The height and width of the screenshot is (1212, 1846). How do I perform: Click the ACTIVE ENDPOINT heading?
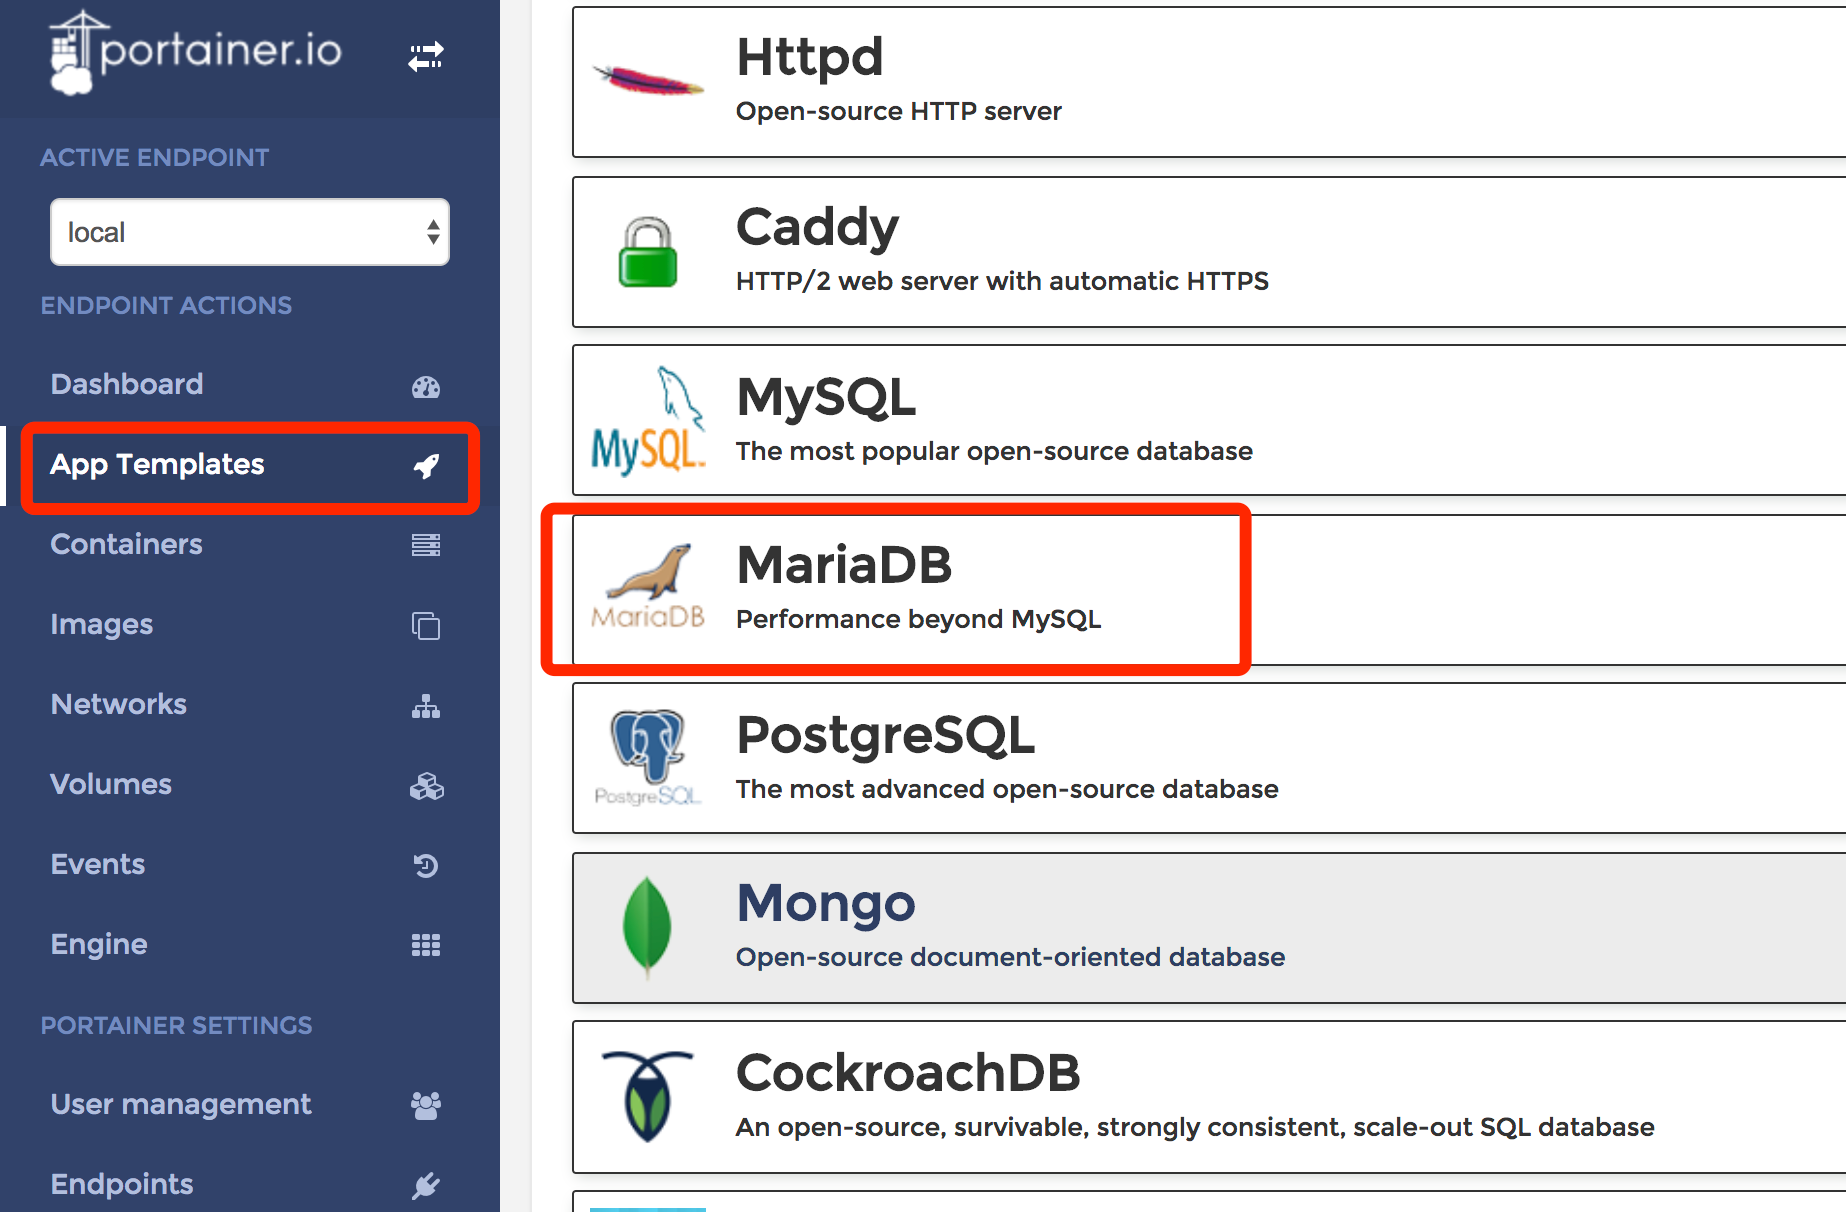[155, 157]
